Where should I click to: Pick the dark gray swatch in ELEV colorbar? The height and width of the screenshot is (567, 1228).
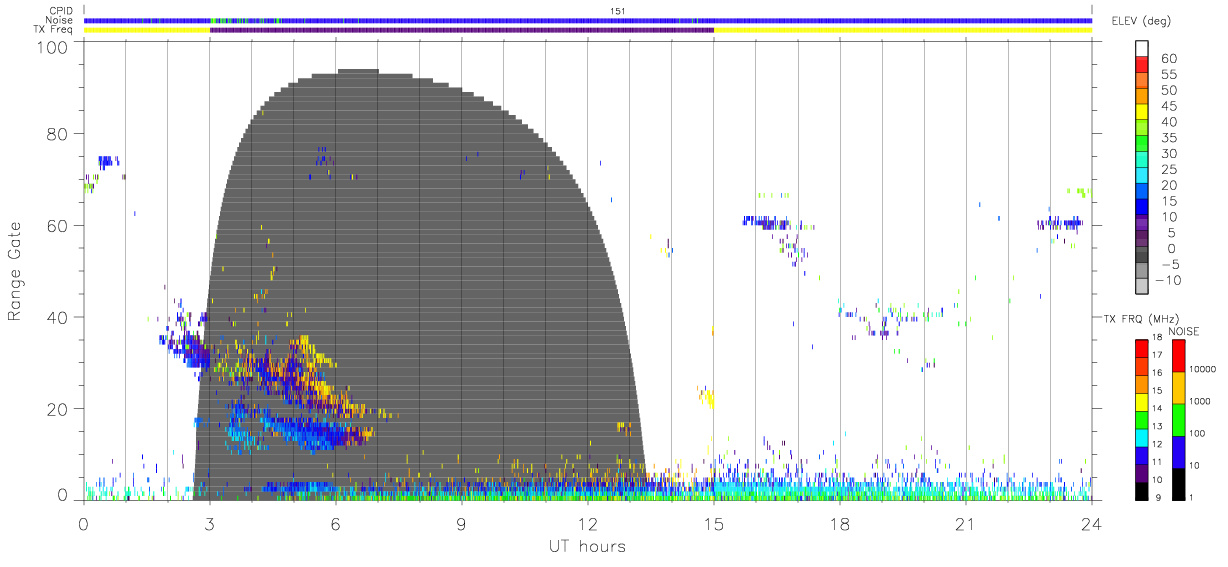1142,254
